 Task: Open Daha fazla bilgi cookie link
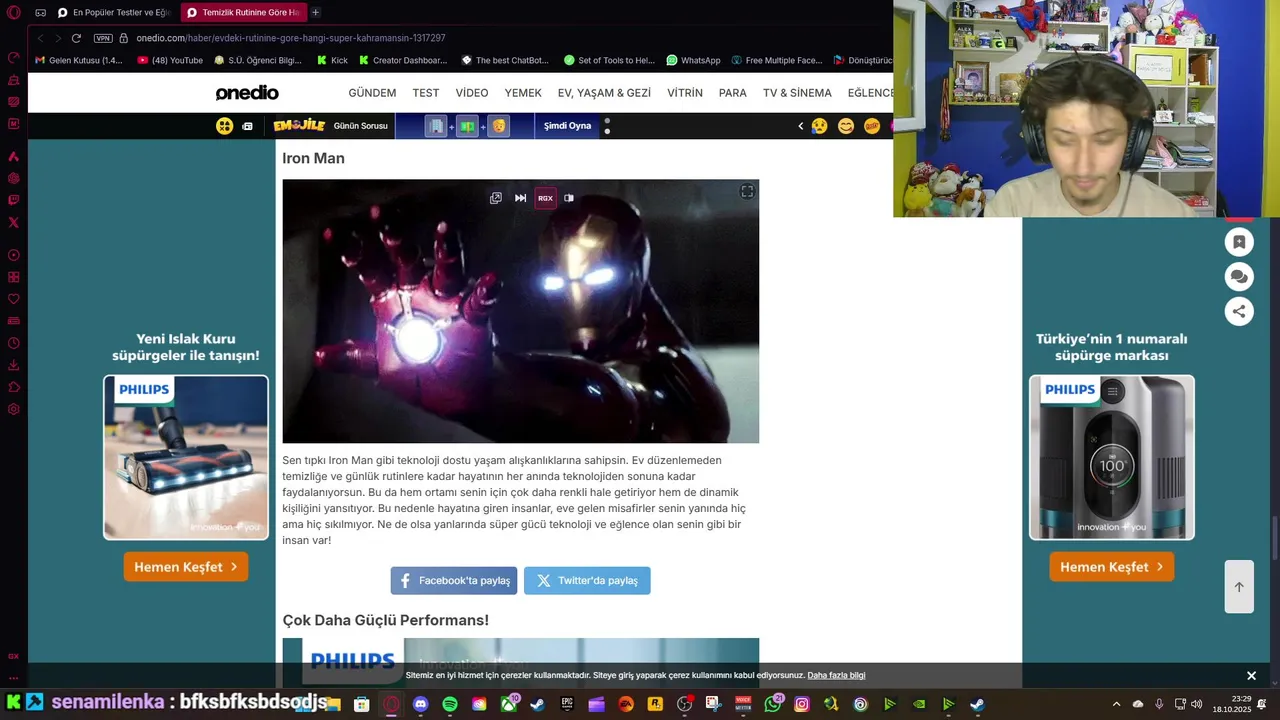click(x=836, y=675)
